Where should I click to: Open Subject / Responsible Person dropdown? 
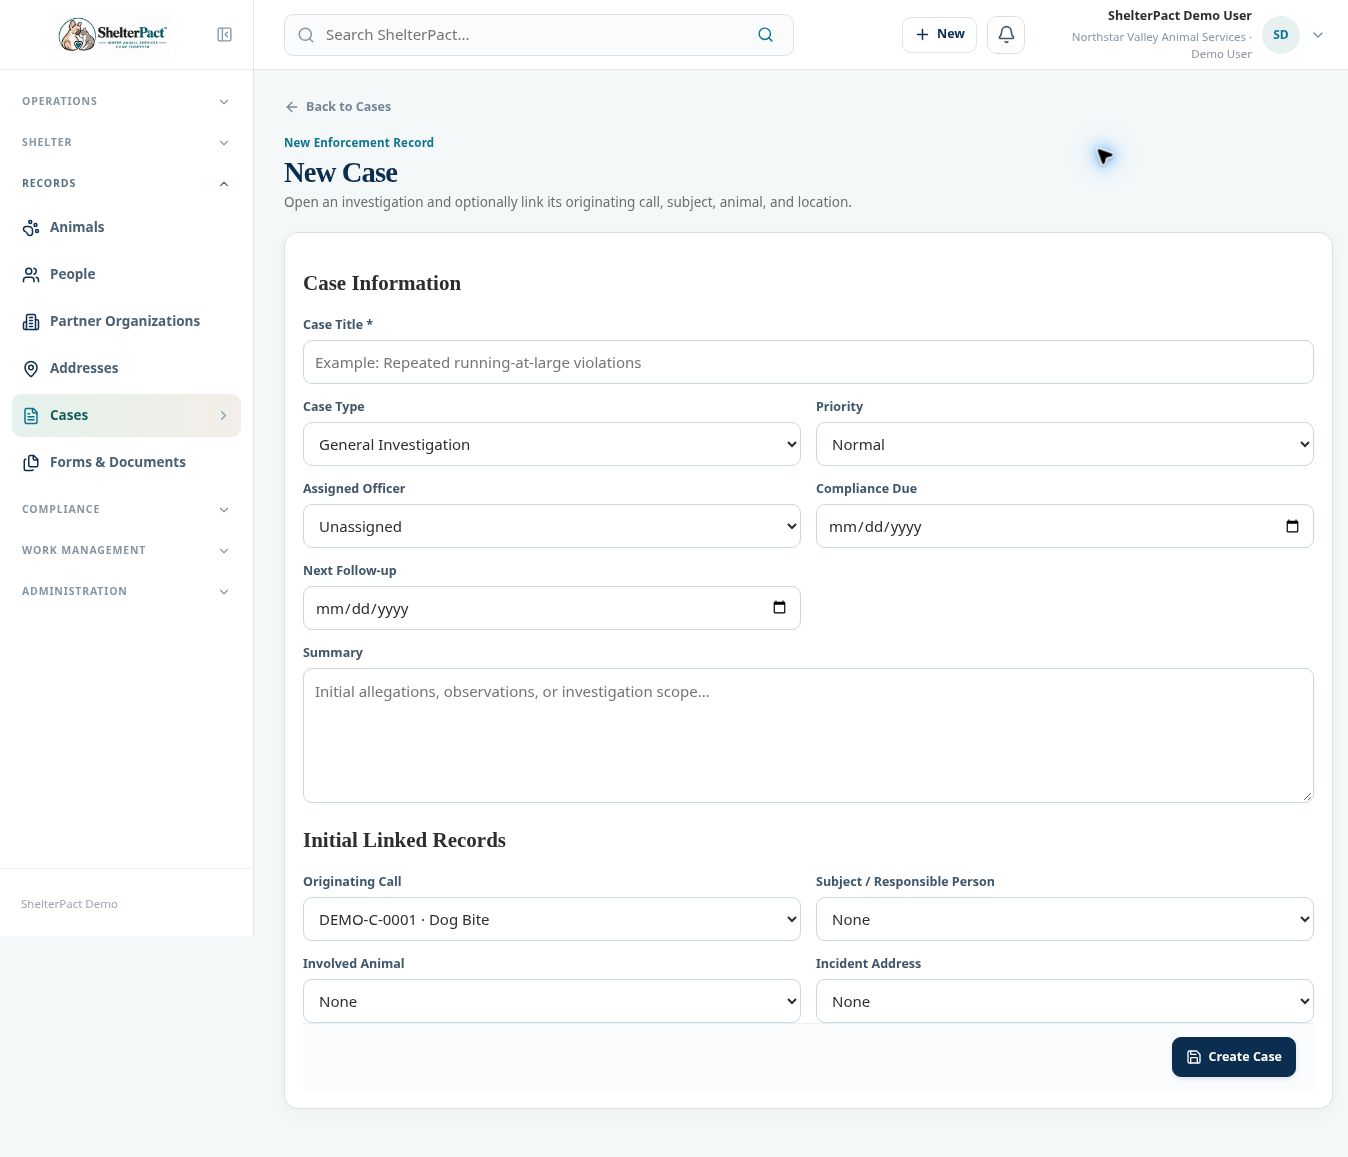1065,919
